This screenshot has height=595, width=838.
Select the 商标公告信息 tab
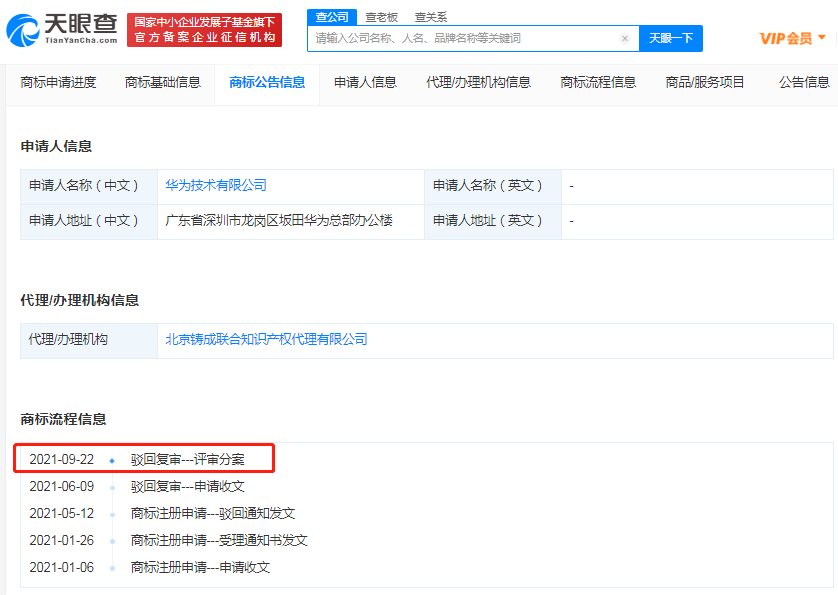(267, 82)
